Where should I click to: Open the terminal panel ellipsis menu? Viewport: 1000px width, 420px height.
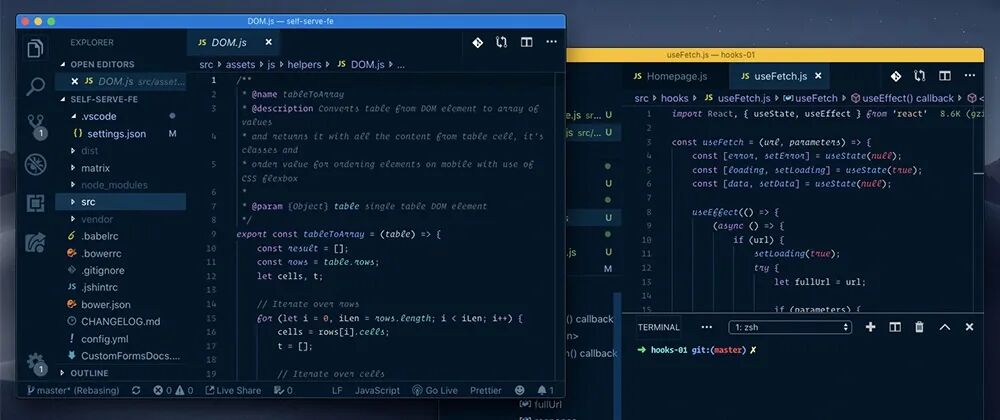(x=706, y=327)
